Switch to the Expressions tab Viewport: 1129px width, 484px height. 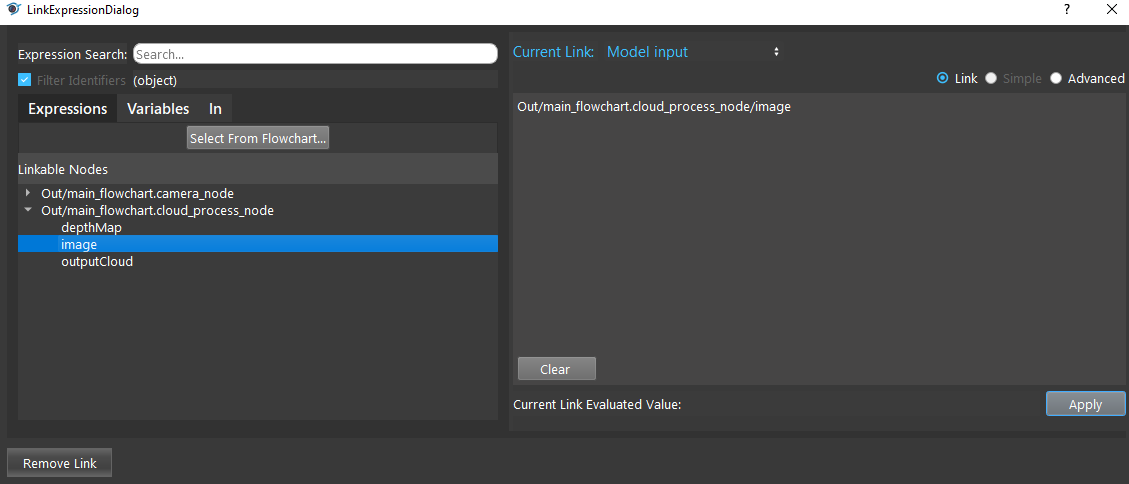pos(68,109)
